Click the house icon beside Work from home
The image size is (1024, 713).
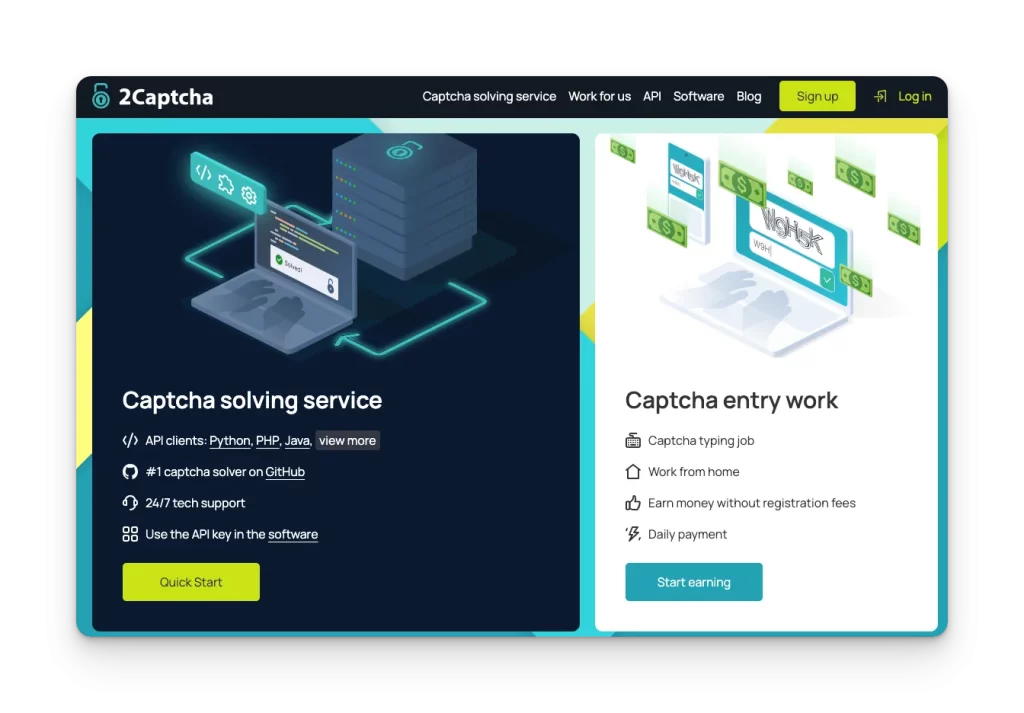tap(633, 471)
